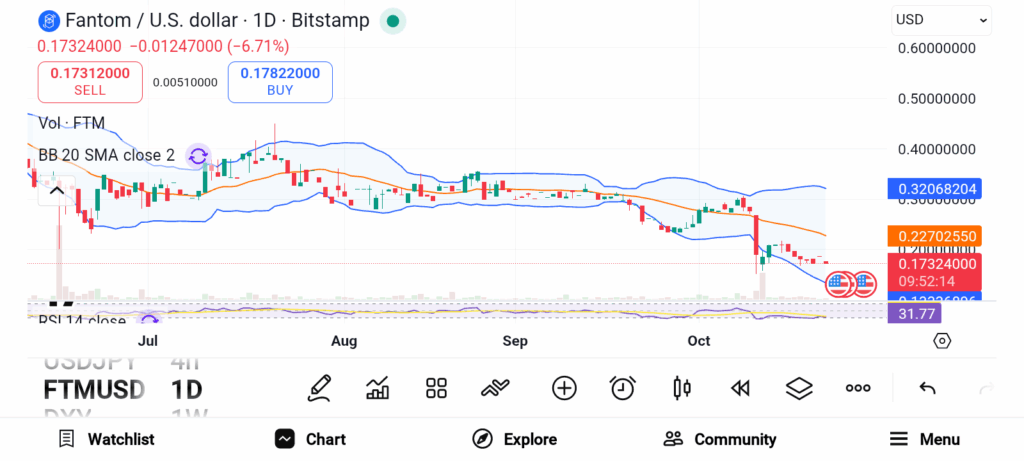Viewport: 1024px width, 461px height.
Task: Open the candlestick chart type icon
Action: pyautogui.click(x=682, y=388)
